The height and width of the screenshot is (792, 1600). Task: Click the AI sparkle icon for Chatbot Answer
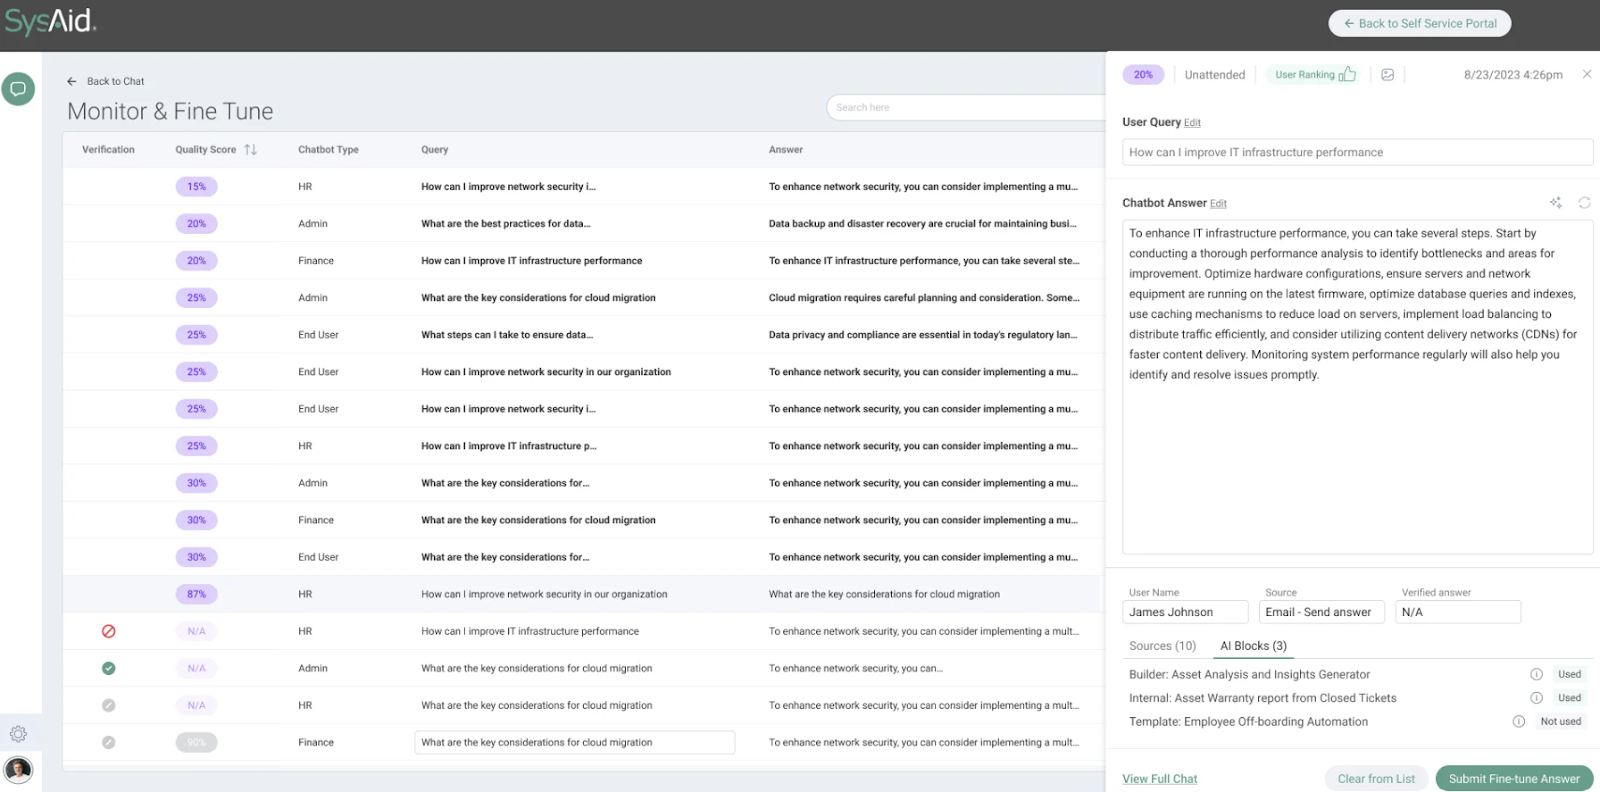coord(1555,203)
